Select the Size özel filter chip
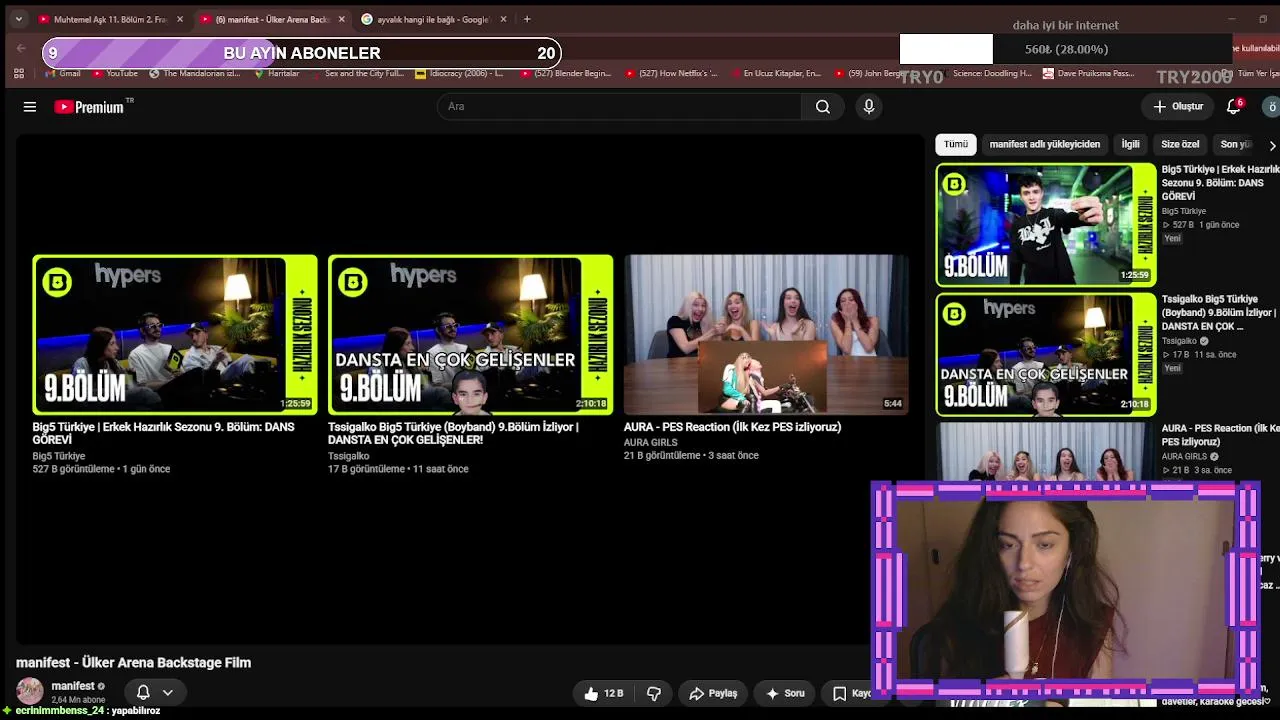 pos(1180,144)
